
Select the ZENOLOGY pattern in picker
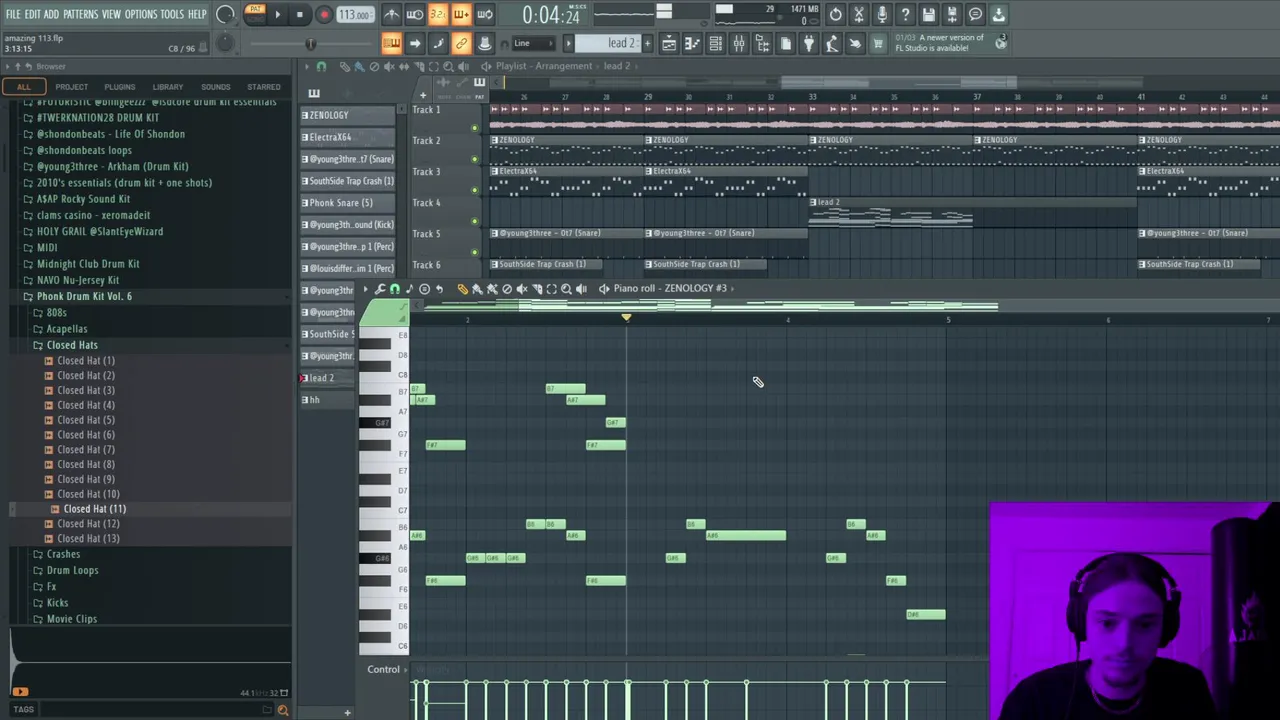(x=348, y=115)
